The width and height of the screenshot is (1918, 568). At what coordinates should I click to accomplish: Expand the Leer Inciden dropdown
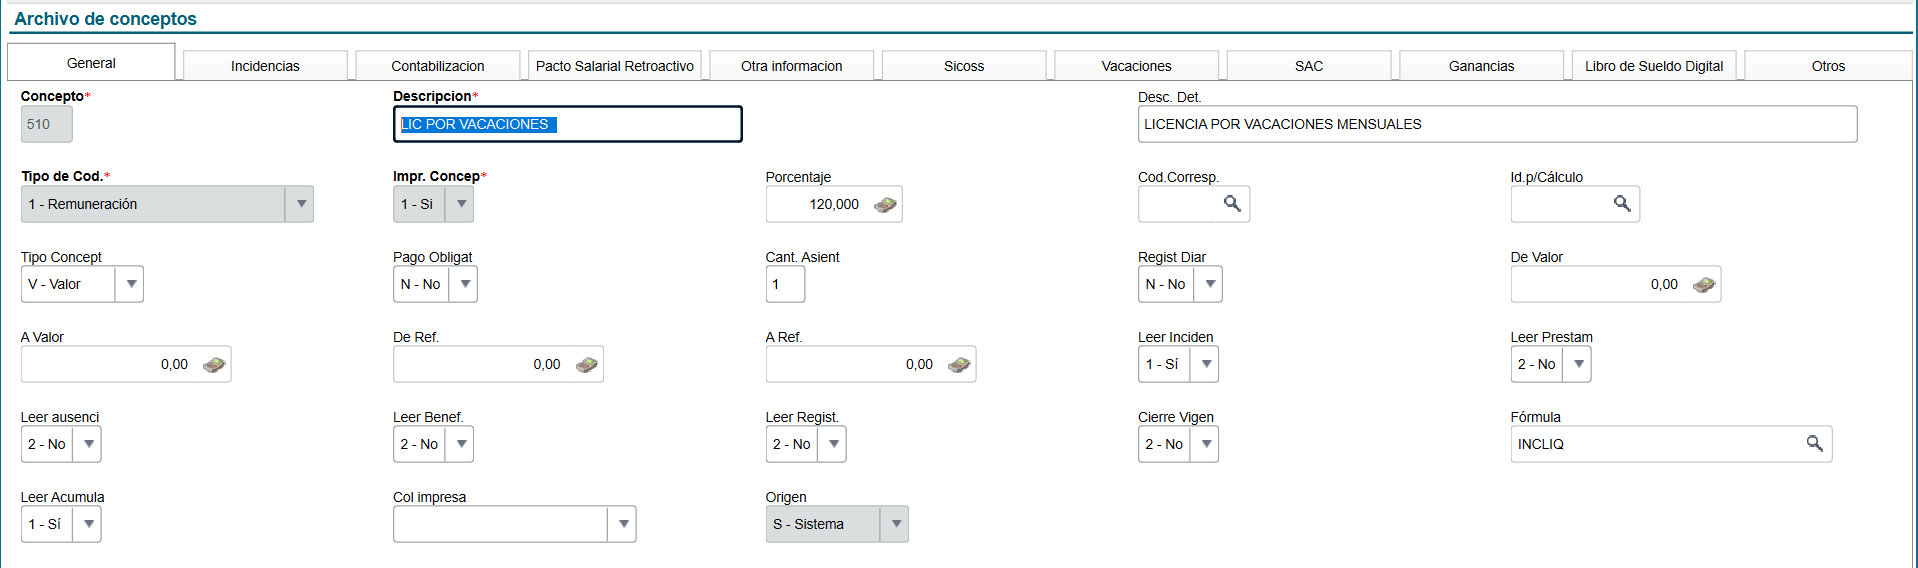pos(1206,364)
